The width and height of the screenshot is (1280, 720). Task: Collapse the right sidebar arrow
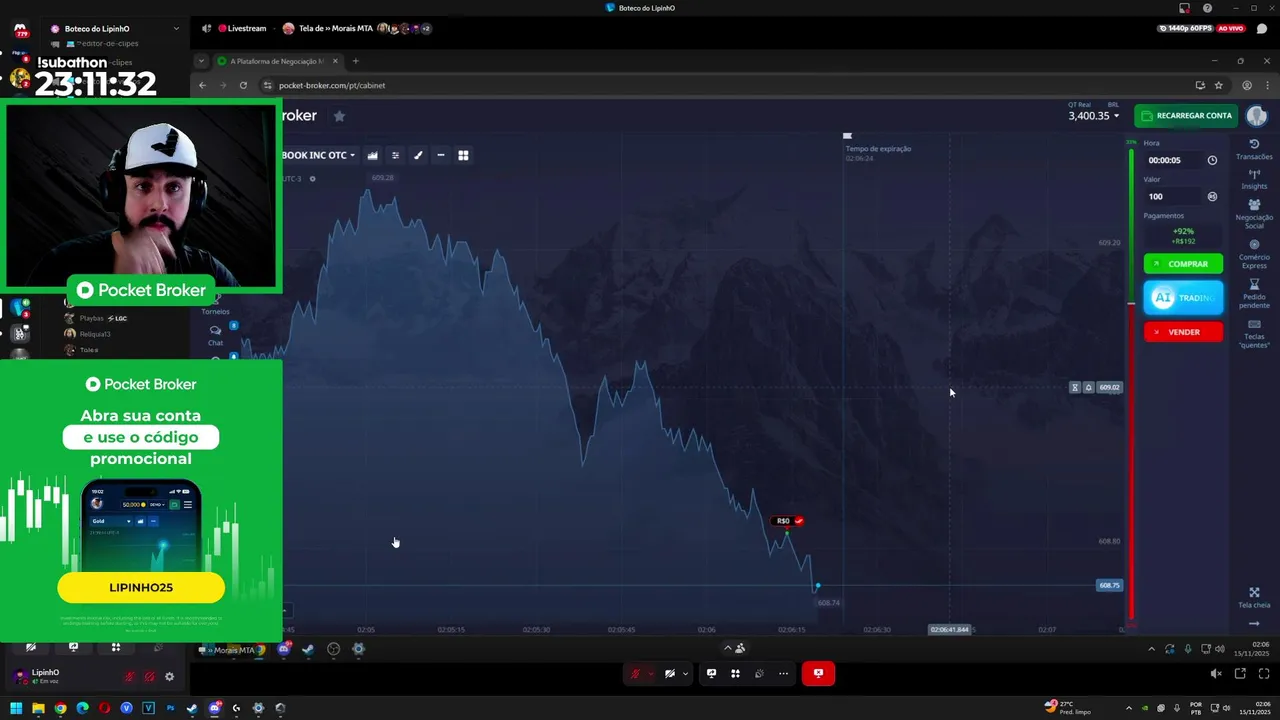(1254, 624)
